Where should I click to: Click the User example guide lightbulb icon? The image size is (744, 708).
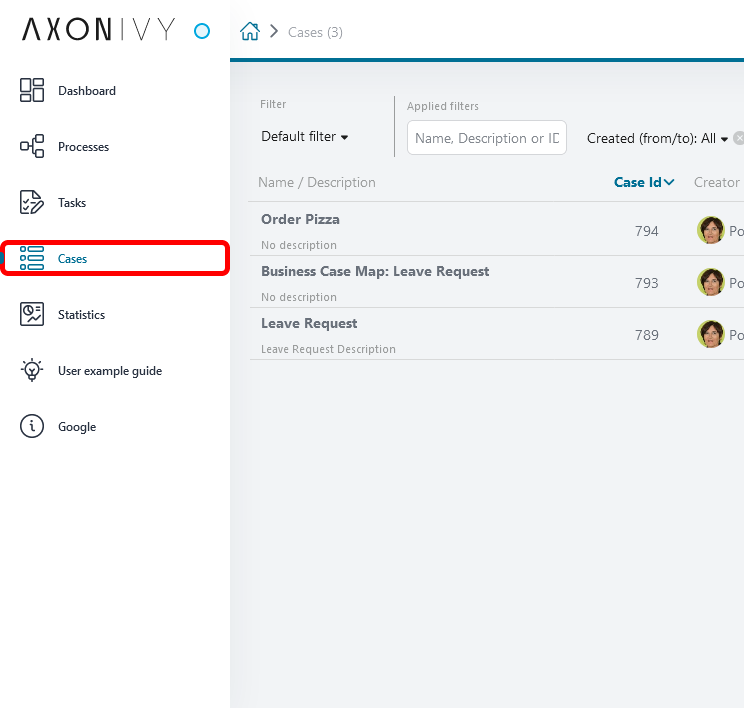[x=32, y=370]
